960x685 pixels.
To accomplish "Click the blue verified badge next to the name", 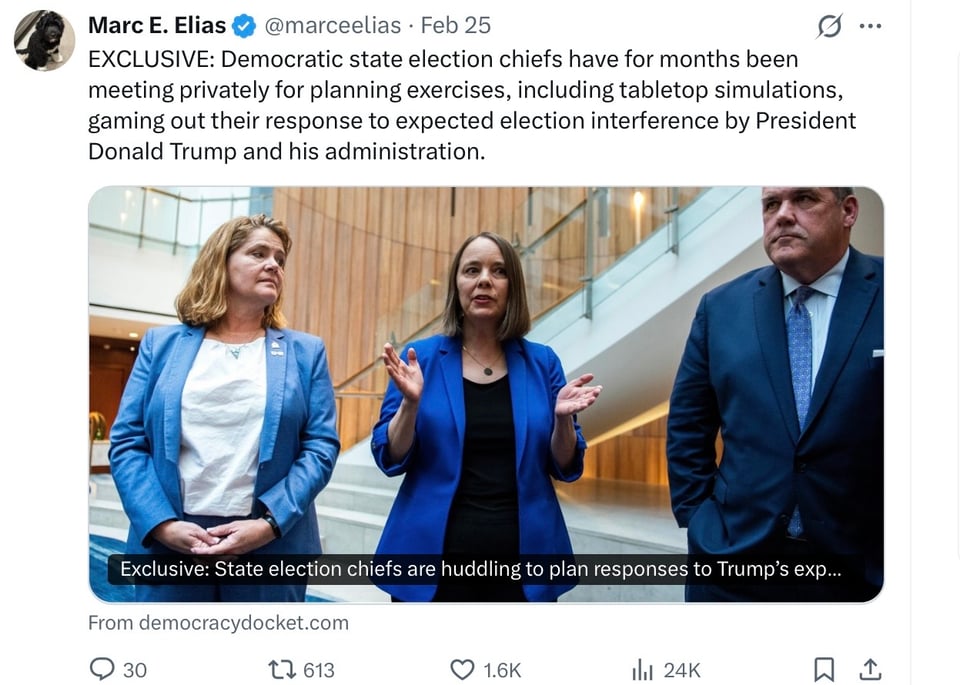I will click(242, 25).
